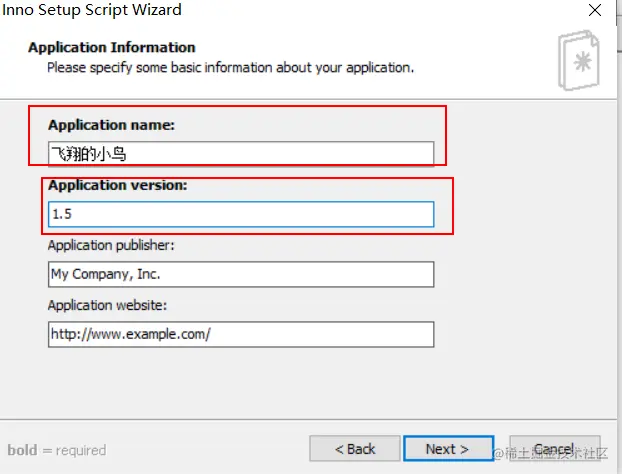
Task: Close the Inno Setup Script Wizard window
Action: point(595,10)
